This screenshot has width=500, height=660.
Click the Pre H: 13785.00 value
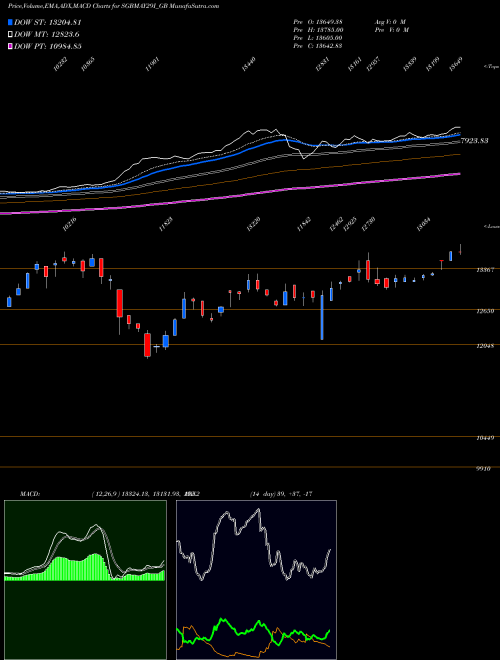[319, 30]
